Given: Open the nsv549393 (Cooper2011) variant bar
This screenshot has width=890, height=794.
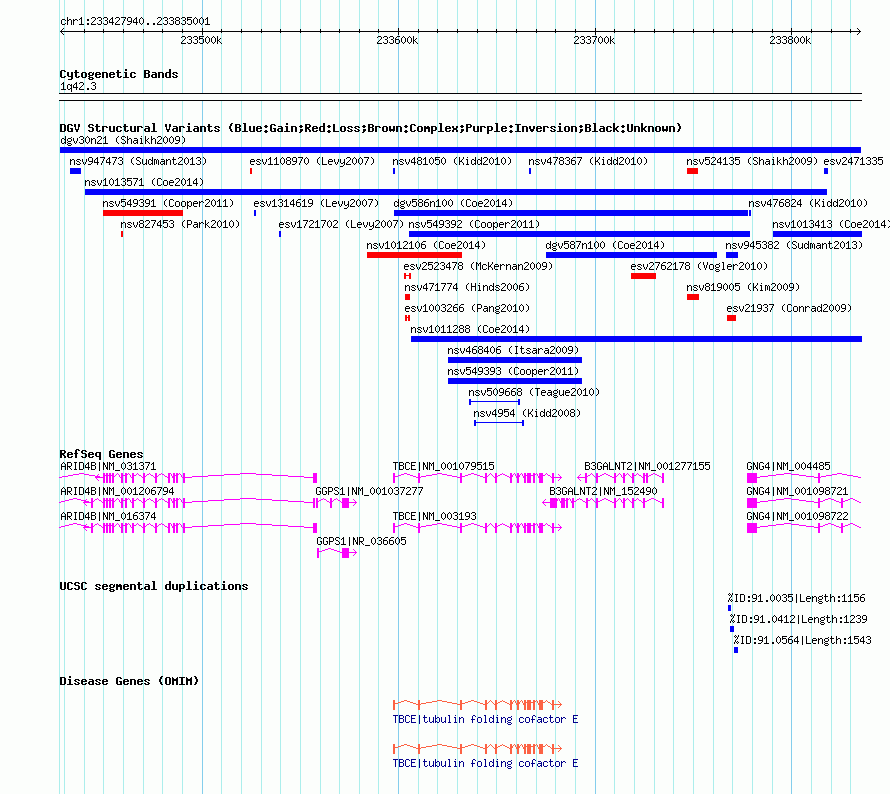Looking at the screenshot, I should tap(515, 381).
